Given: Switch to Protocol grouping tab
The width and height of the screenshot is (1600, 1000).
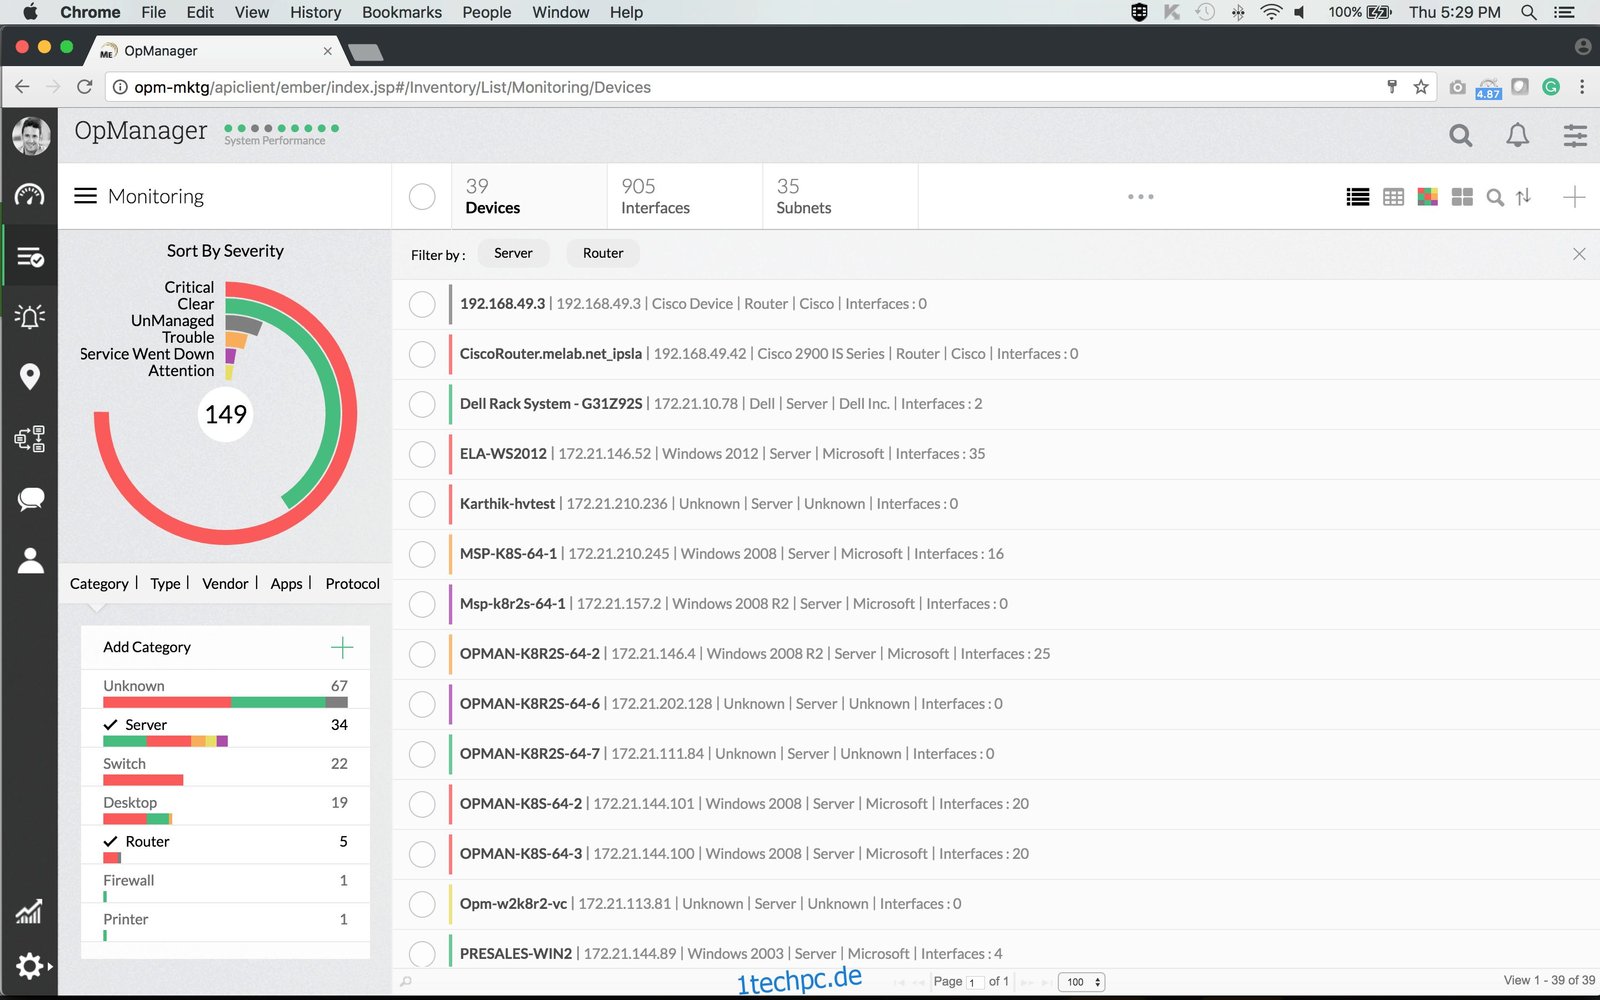Looking at the screenshot, I should tap(352, 584).
